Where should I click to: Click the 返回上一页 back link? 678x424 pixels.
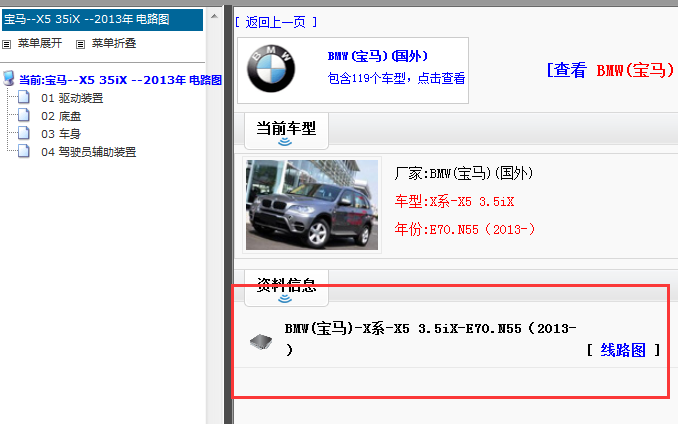click(275, 22)
